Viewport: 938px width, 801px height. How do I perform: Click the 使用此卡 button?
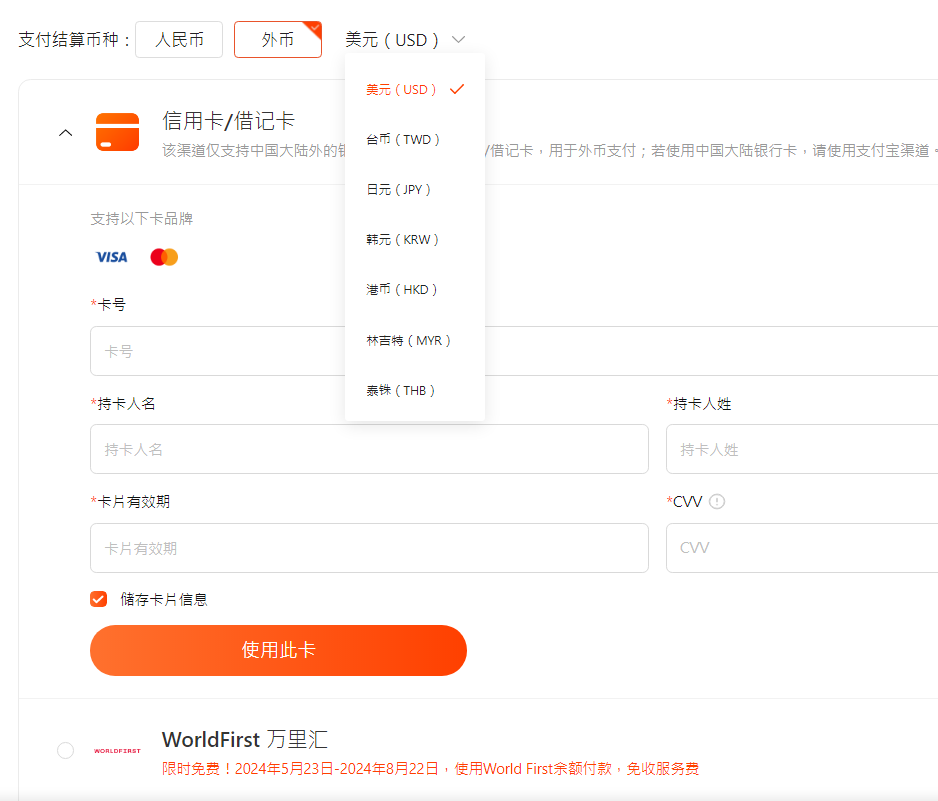pos(278,650)
